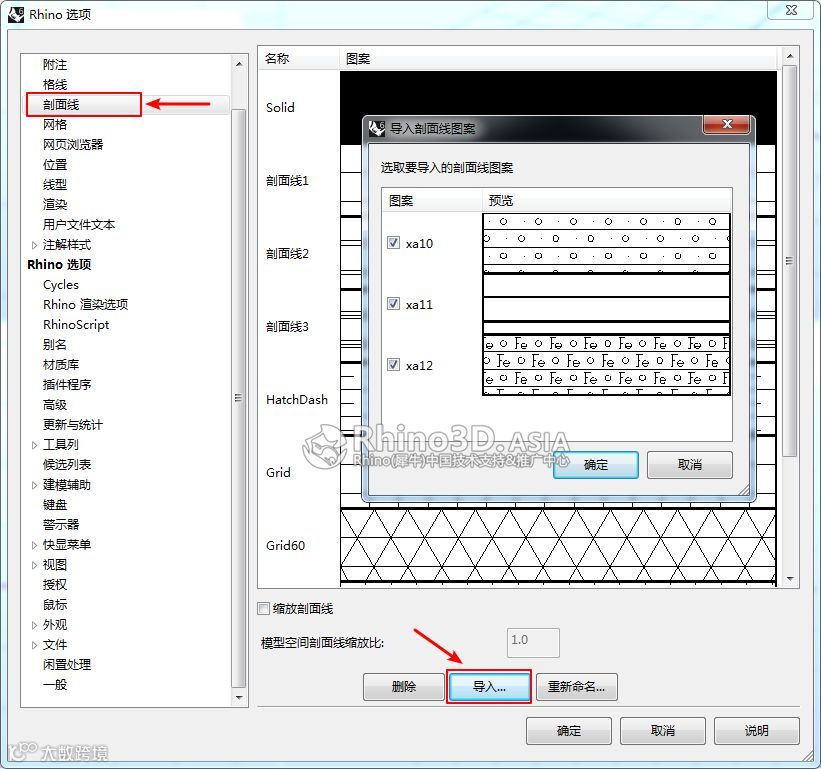Expand the 文件 tree node
821x769 pixels.
click(x=34, y=645)
